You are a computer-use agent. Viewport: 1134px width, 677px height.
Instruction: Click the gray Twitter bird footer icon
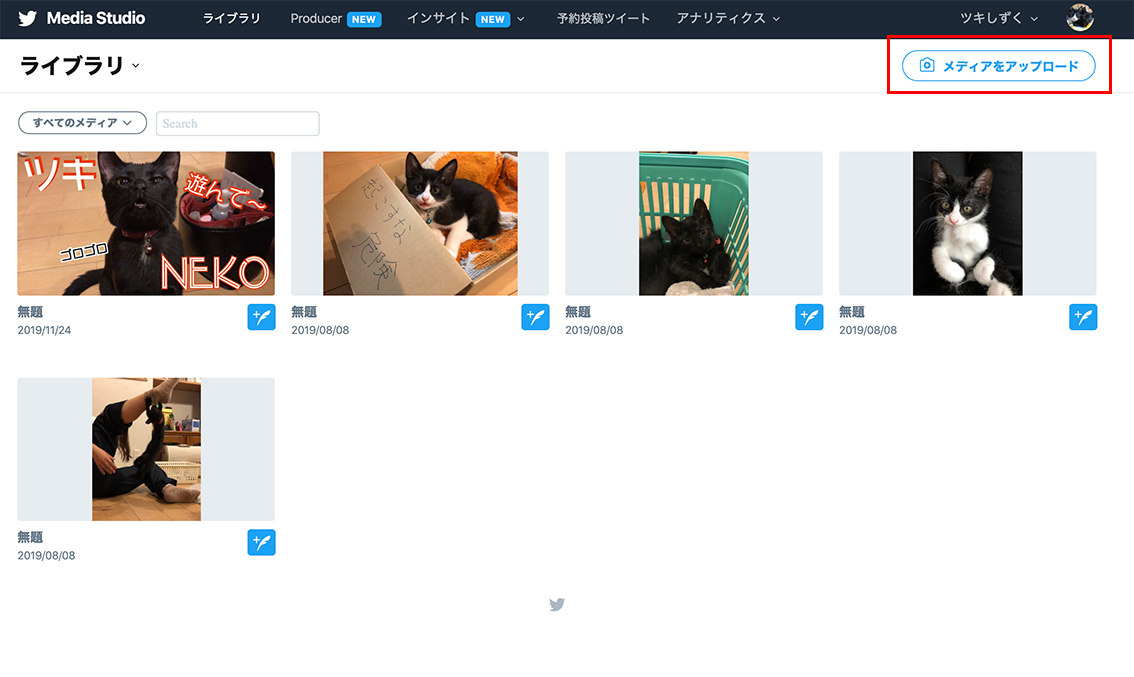557,604
